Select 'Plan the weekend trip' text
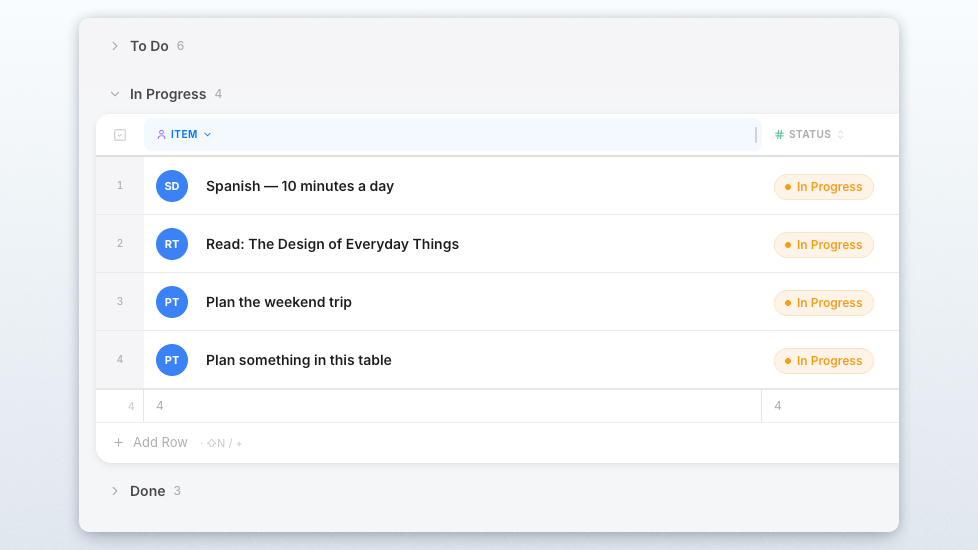The image size is (978, 550). (x=279, y=302)
